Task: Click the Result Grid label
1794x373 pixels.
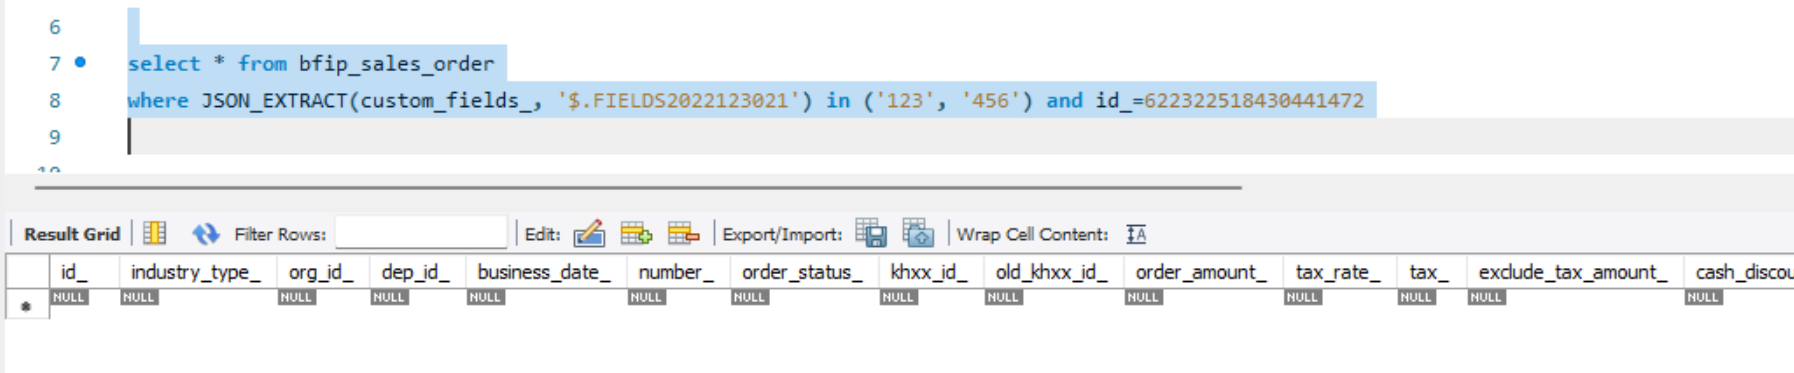Action: click(x=72, y=234)
